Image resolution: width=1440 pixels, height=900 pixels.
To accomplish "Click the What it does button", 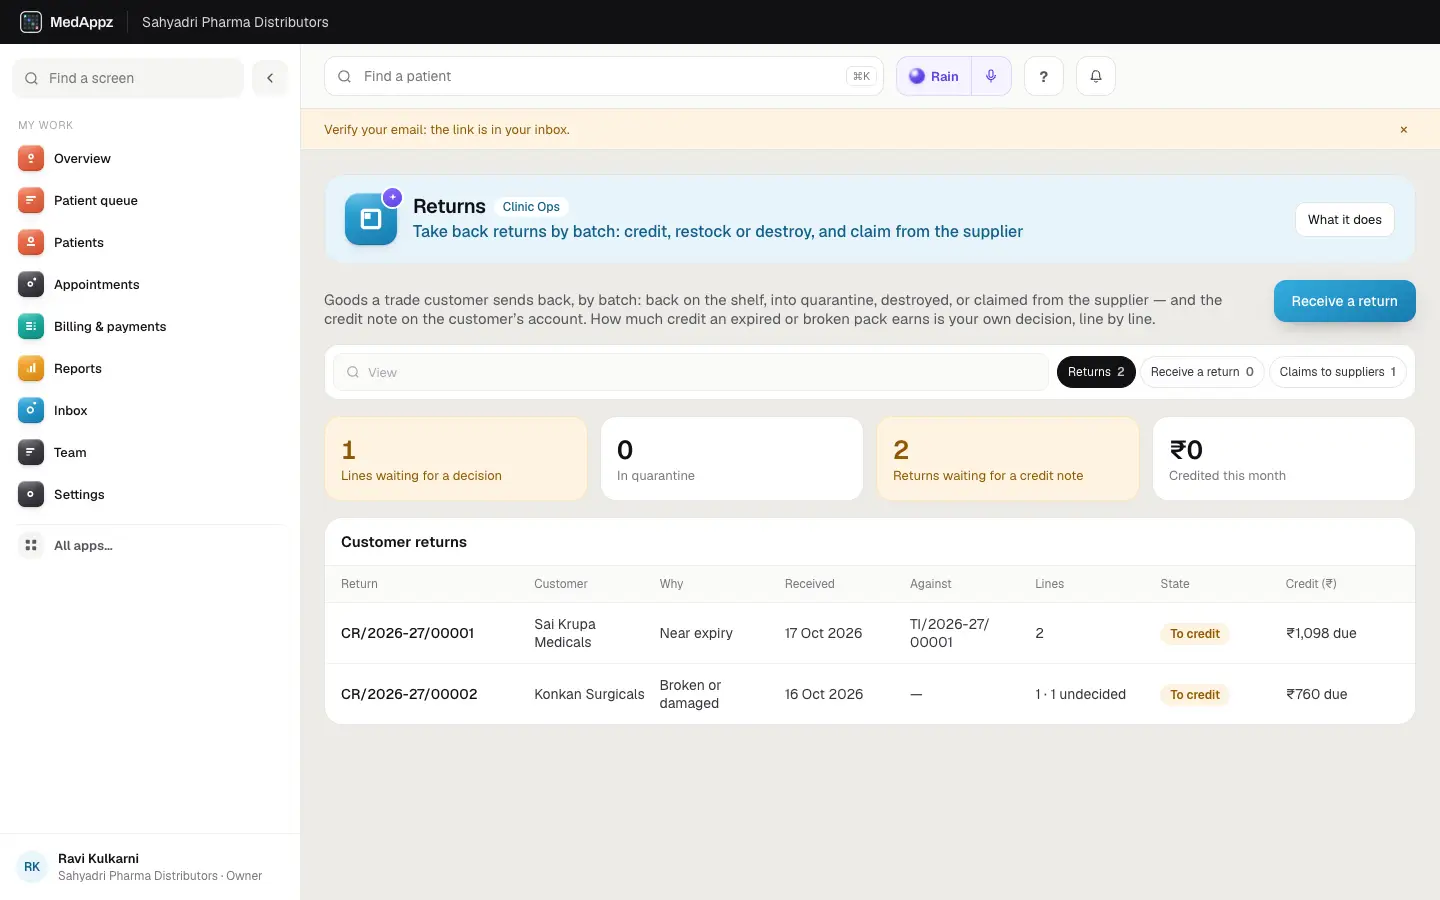I will pos(1345,220).
